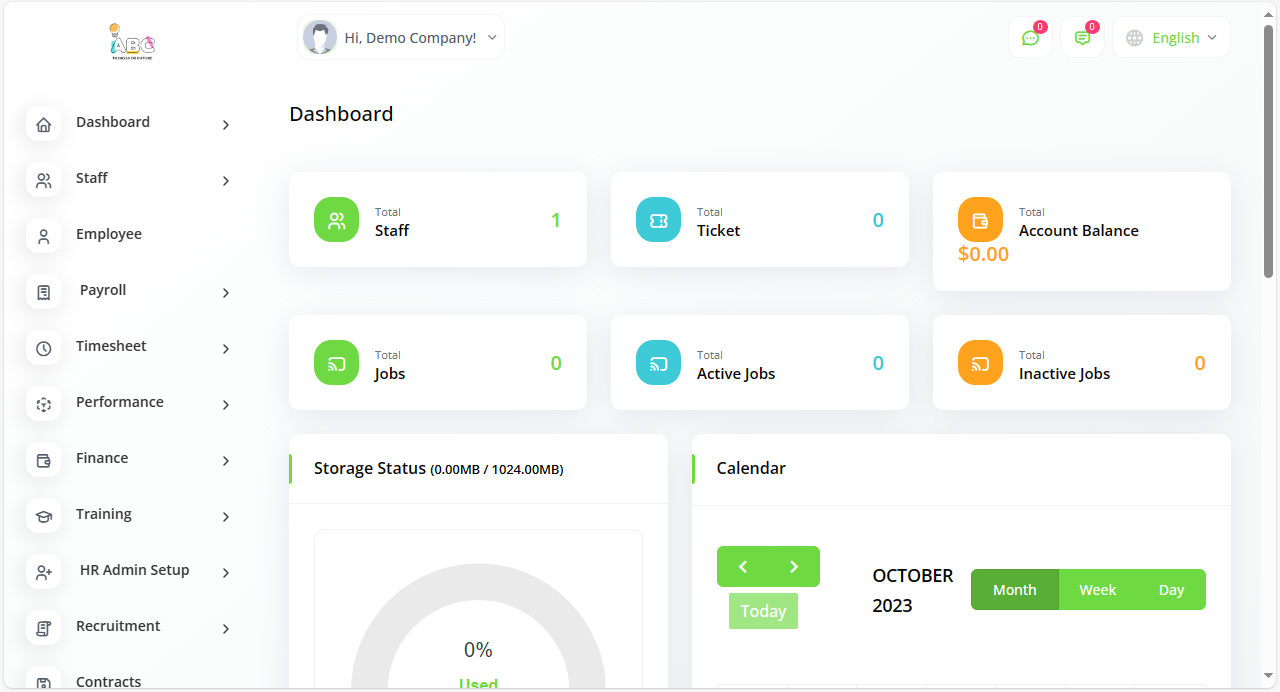Select the Month calendar view

point(1014,590)
